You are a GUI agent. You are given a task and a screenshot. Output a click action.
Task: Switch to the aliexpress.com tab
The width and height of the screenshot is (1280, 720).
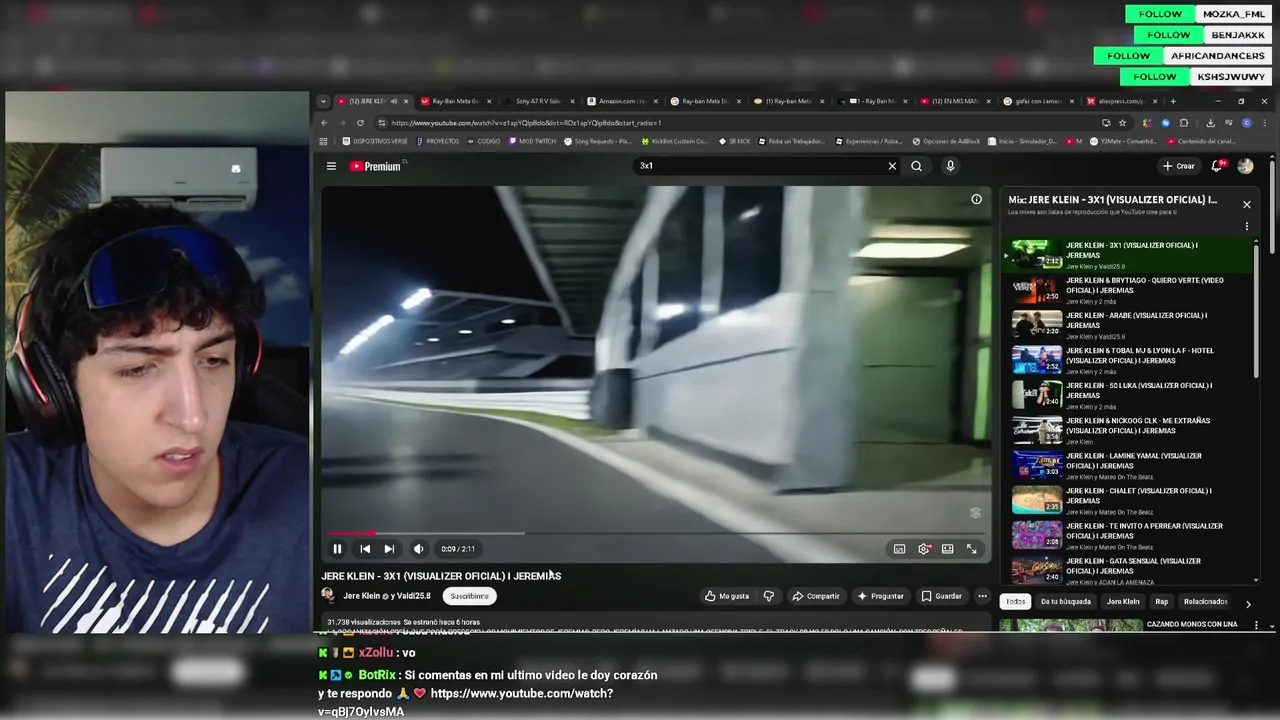tap(1123, 101)
